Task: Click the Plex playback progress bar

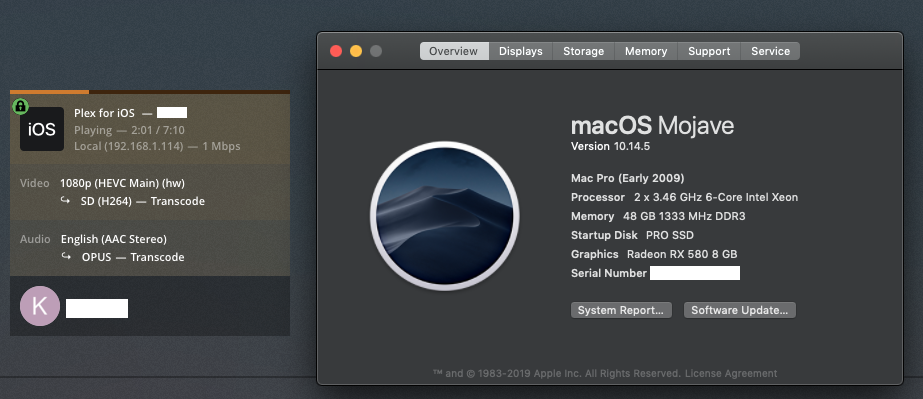Action: [150, 92]
